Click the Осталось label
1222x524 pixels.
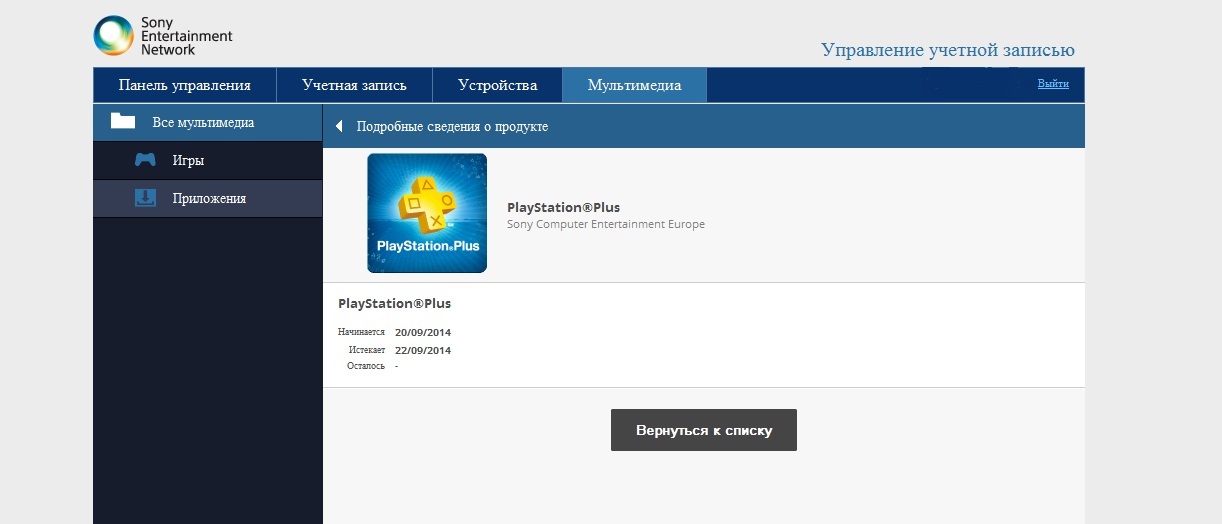[x=366, y=366]
